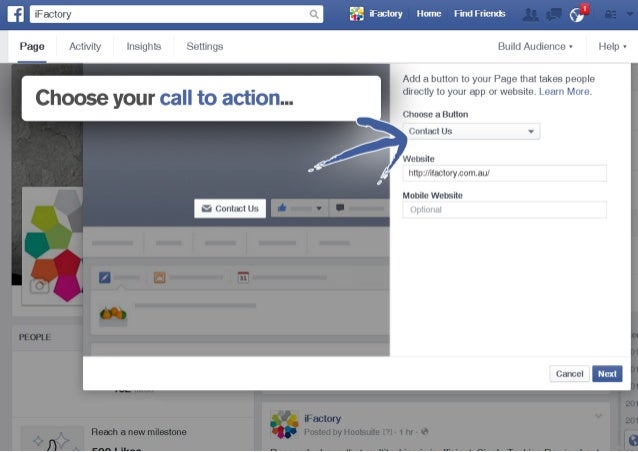Click the message speech bubble icon in preview
Screen dimensions: 638x452
tap(340, 208)
